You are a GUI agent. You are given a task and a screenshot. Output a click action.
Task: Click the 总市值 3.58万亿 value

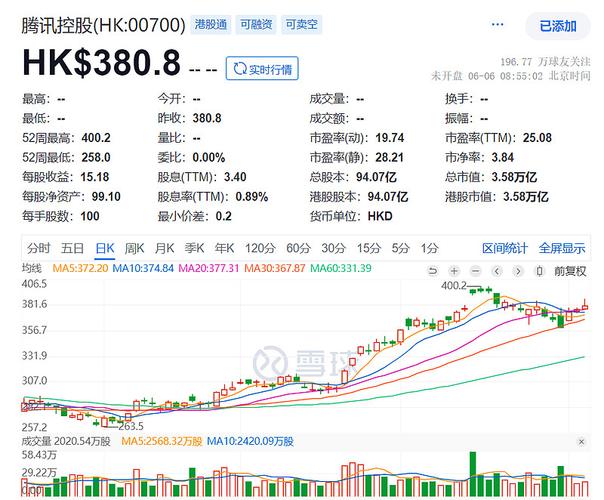[x=514, y=177]
